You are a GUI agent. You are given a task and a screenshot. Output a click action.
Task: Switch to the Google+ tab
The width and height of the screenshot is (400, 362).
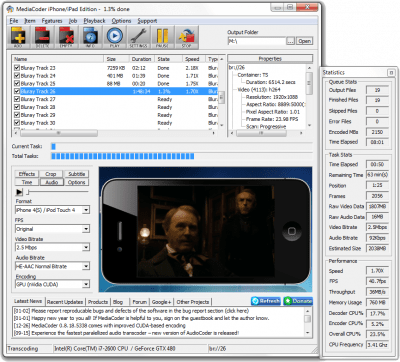click(x=161, y=302)
